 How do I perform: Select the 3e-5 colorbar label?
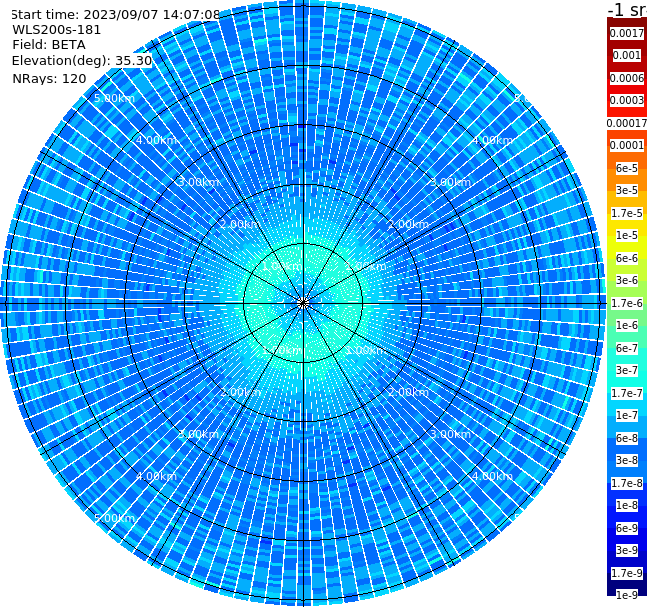click(627, 190)
